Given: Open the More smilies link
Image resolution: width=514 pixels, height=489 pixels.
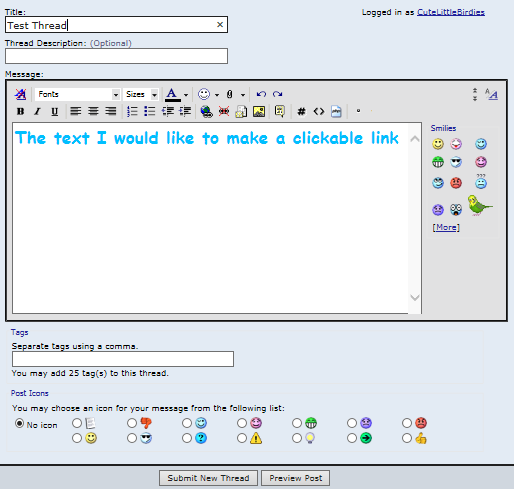Looking at the screenshot, I should [446, 227].
